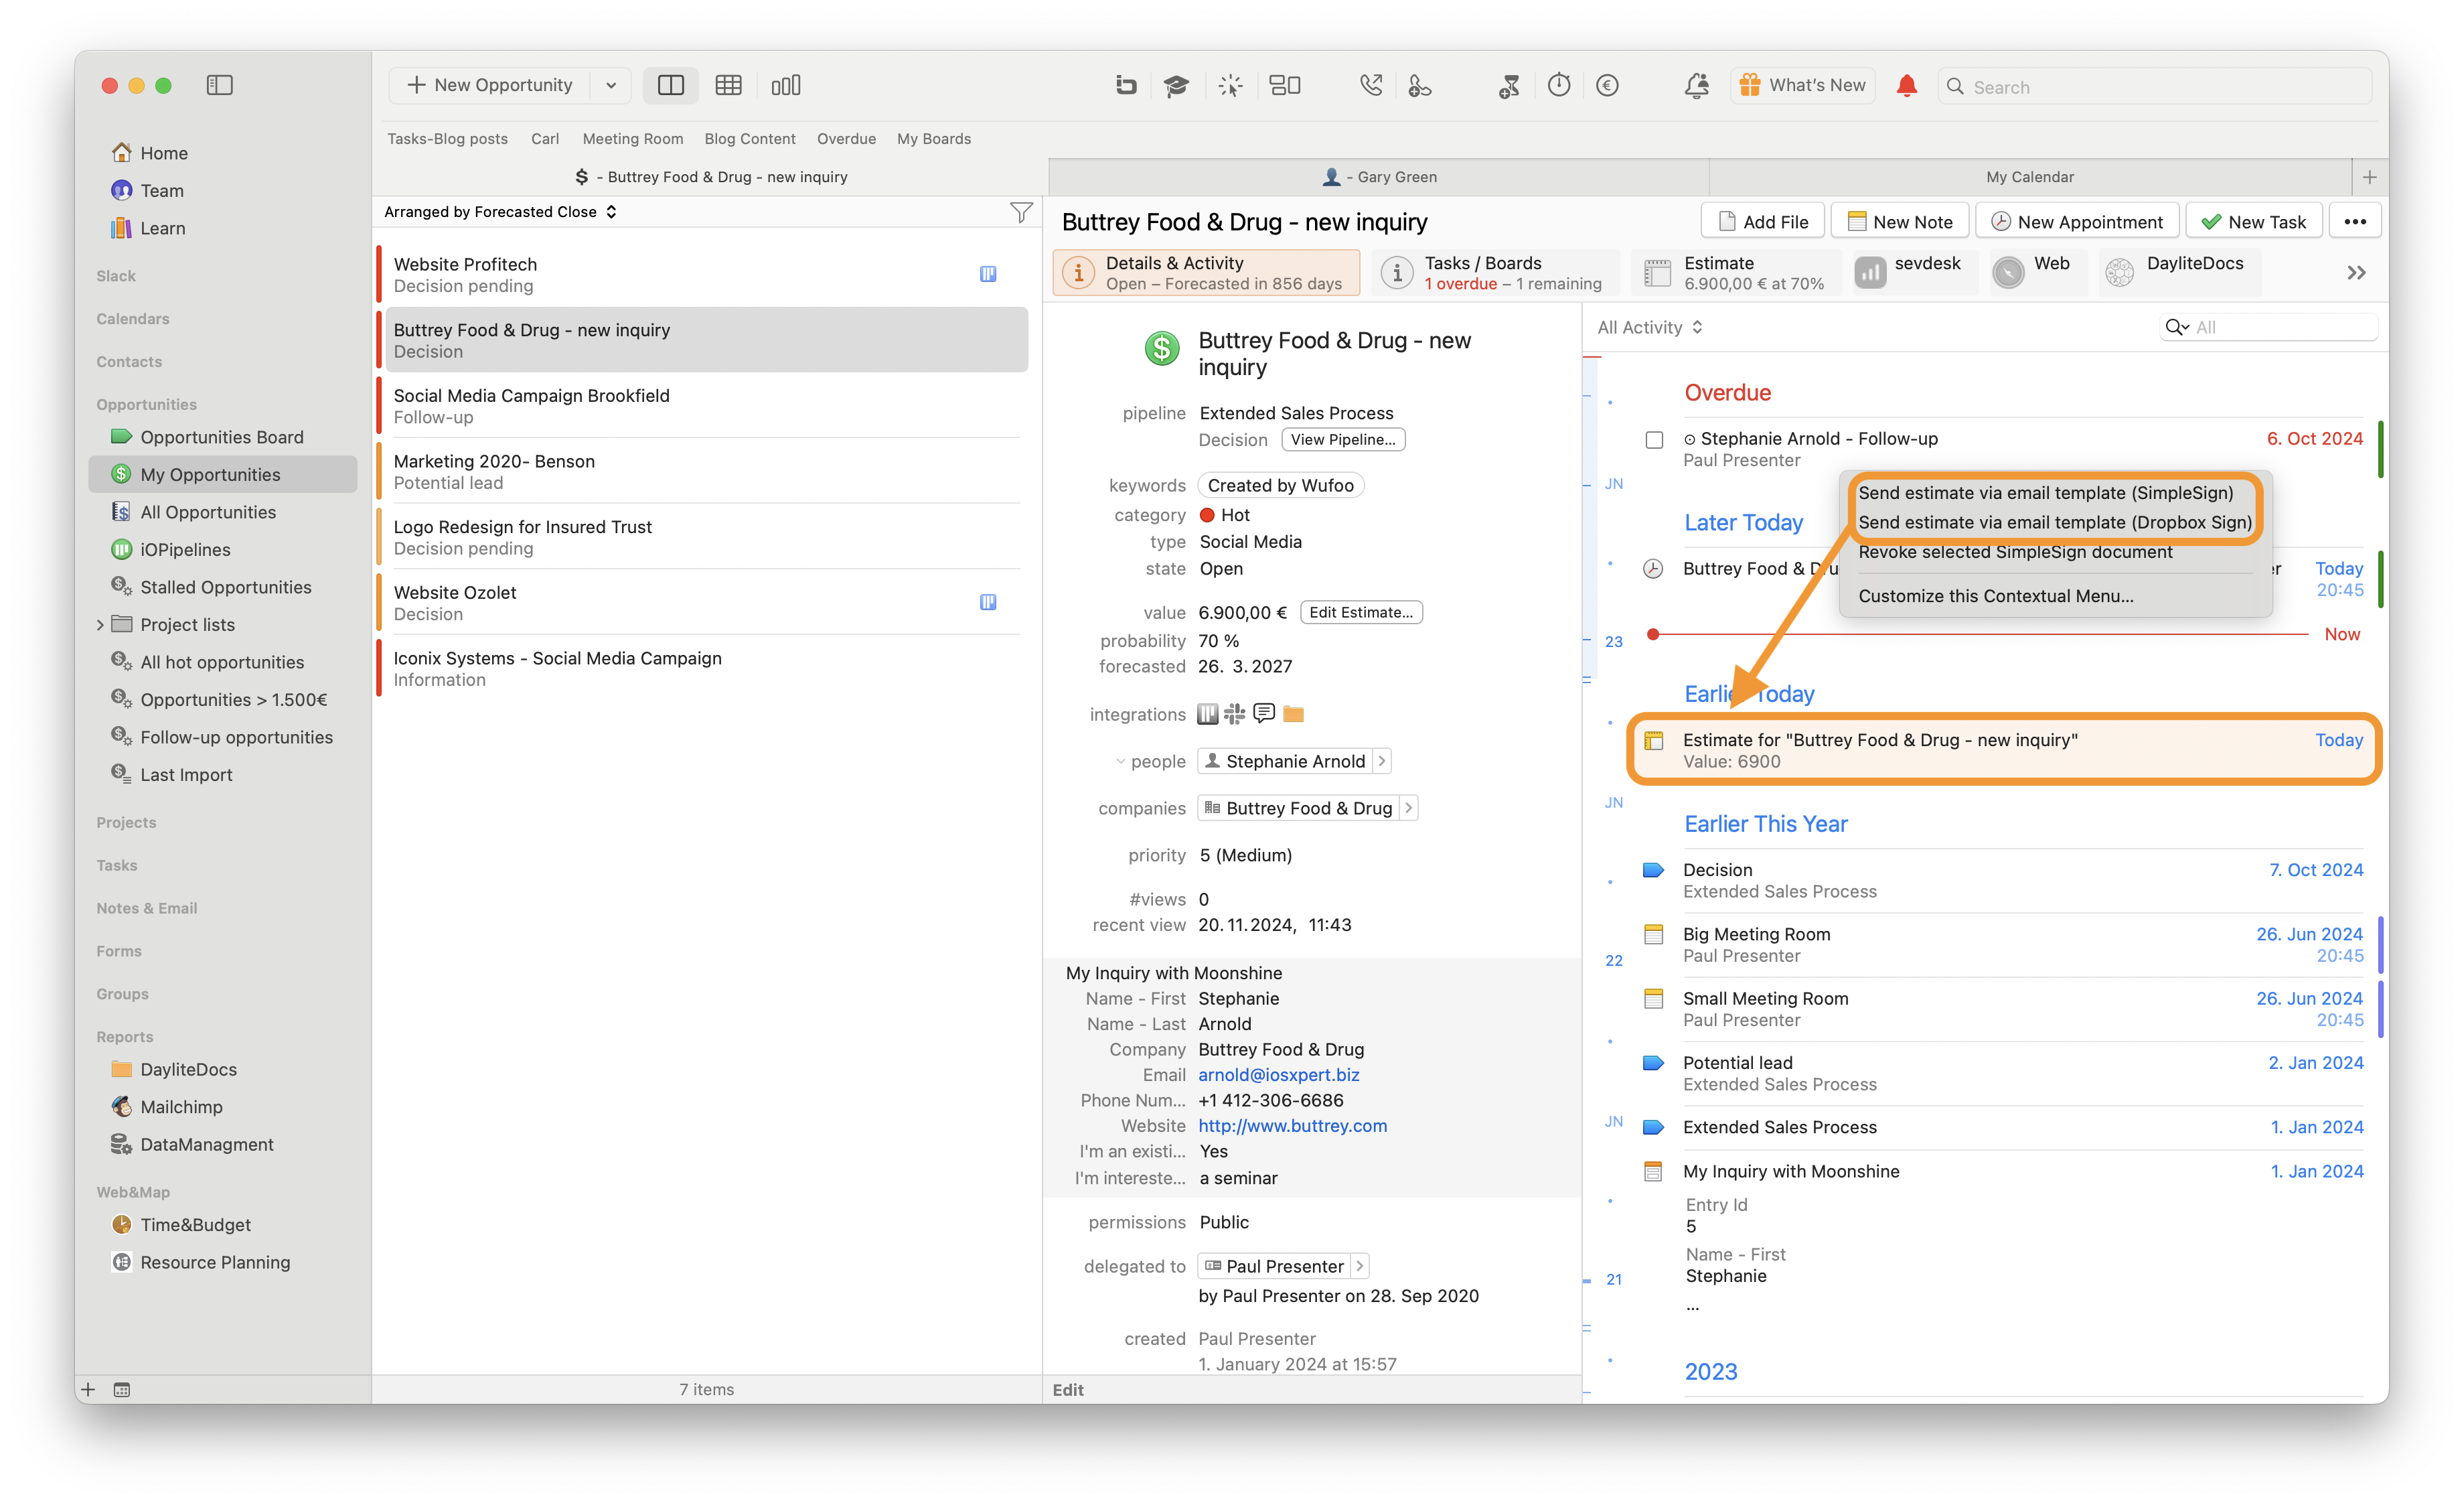Click the euro currency icon in toolbar
The image size is (2464, 1503).
pos(1607,86)
